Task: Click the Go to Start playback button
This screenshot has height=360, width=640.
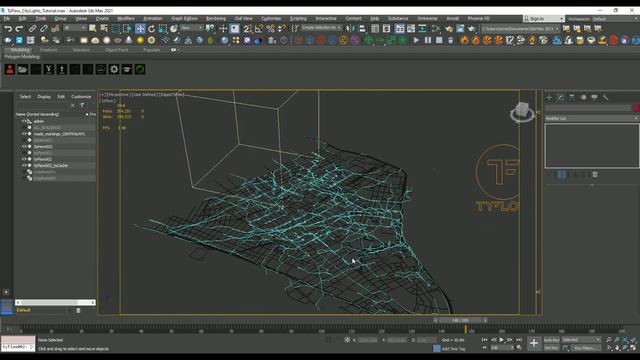Action: tap(484, 340)
